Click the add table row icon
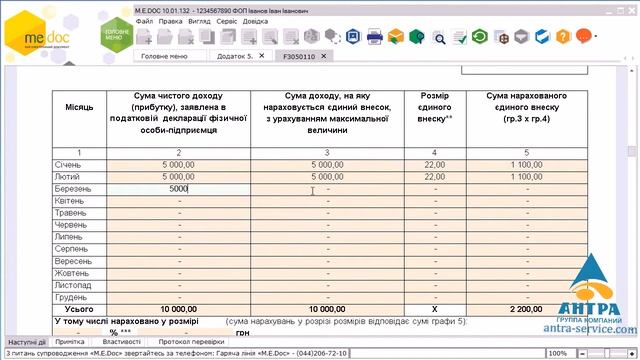The height and width of the screenshot is (360, 640). pyautogui.click(x=249, y=37)
